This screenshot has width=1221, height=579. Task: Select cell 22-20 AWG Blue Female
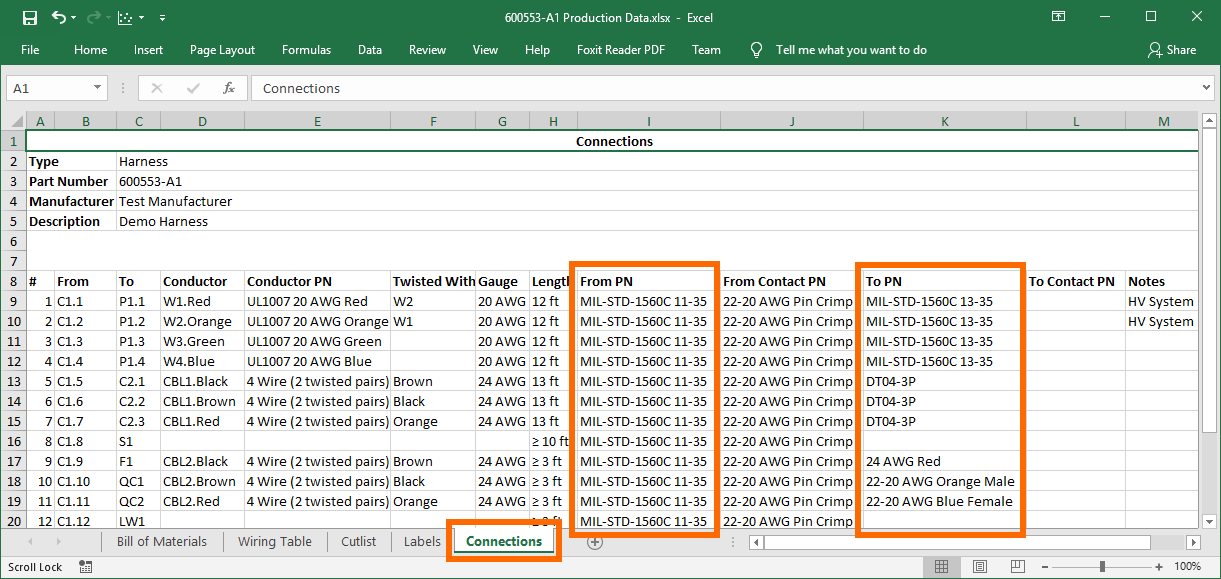[944, 501]
